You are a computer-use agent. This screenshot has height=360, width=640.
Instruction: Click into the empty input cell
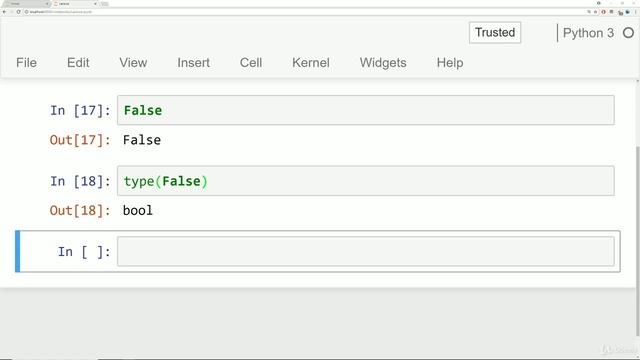click(x=365, y=251)
